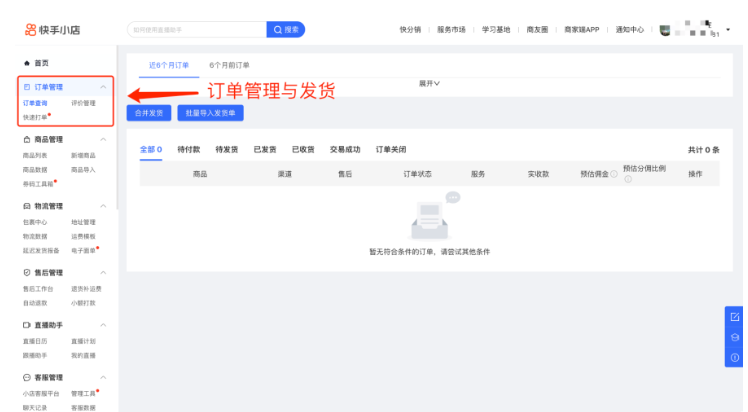
Task: Click the info icon under 预估分佣比例
Action: 627,180
